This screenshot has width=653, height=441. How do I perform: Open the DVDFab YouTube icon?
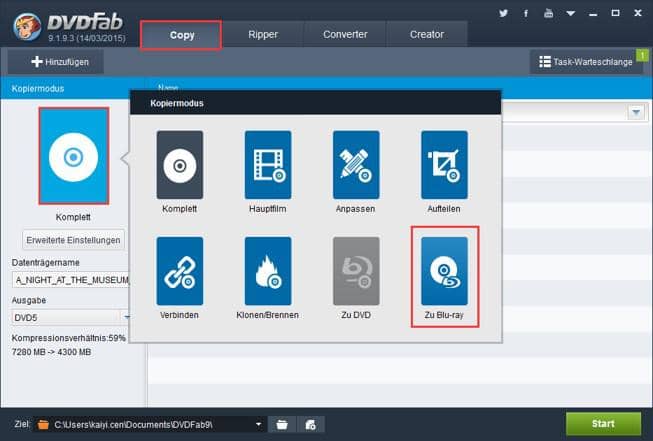point(548,13)
